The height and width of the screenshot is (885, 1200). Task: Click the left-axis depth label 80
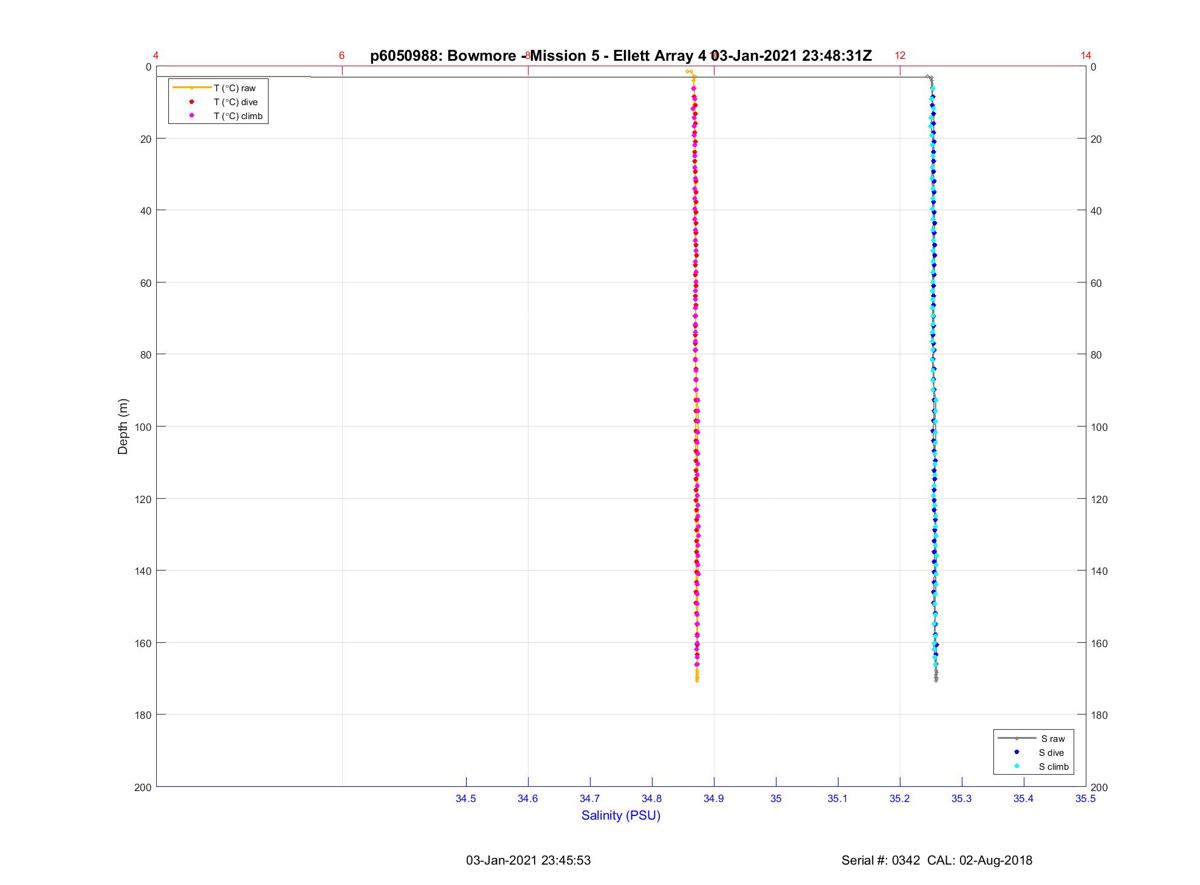click(145, 355)
